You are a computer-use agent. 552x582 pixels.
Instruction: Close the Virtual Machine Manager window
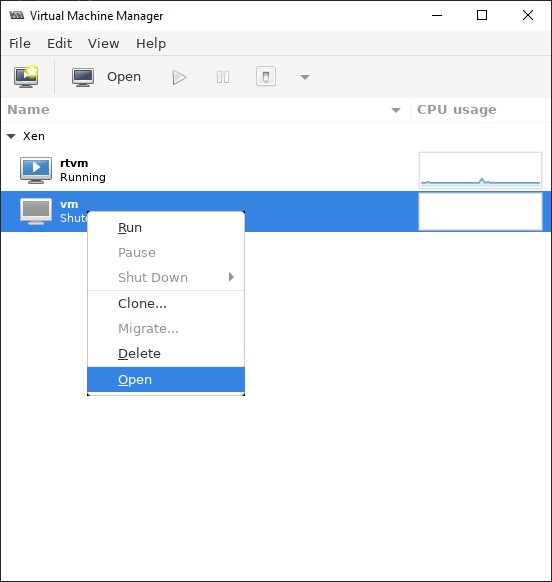(x=527, y=15)
